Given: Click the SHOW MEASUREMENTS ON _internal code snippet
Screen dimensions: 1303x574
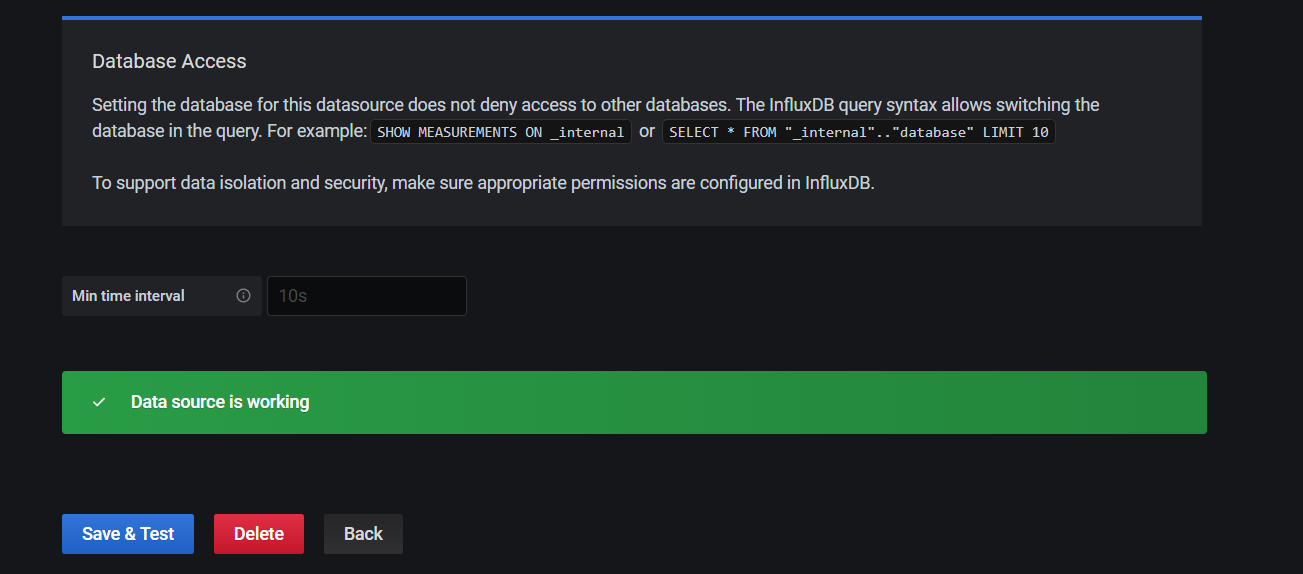Looking at the screenshot, I should coord(500,132).
